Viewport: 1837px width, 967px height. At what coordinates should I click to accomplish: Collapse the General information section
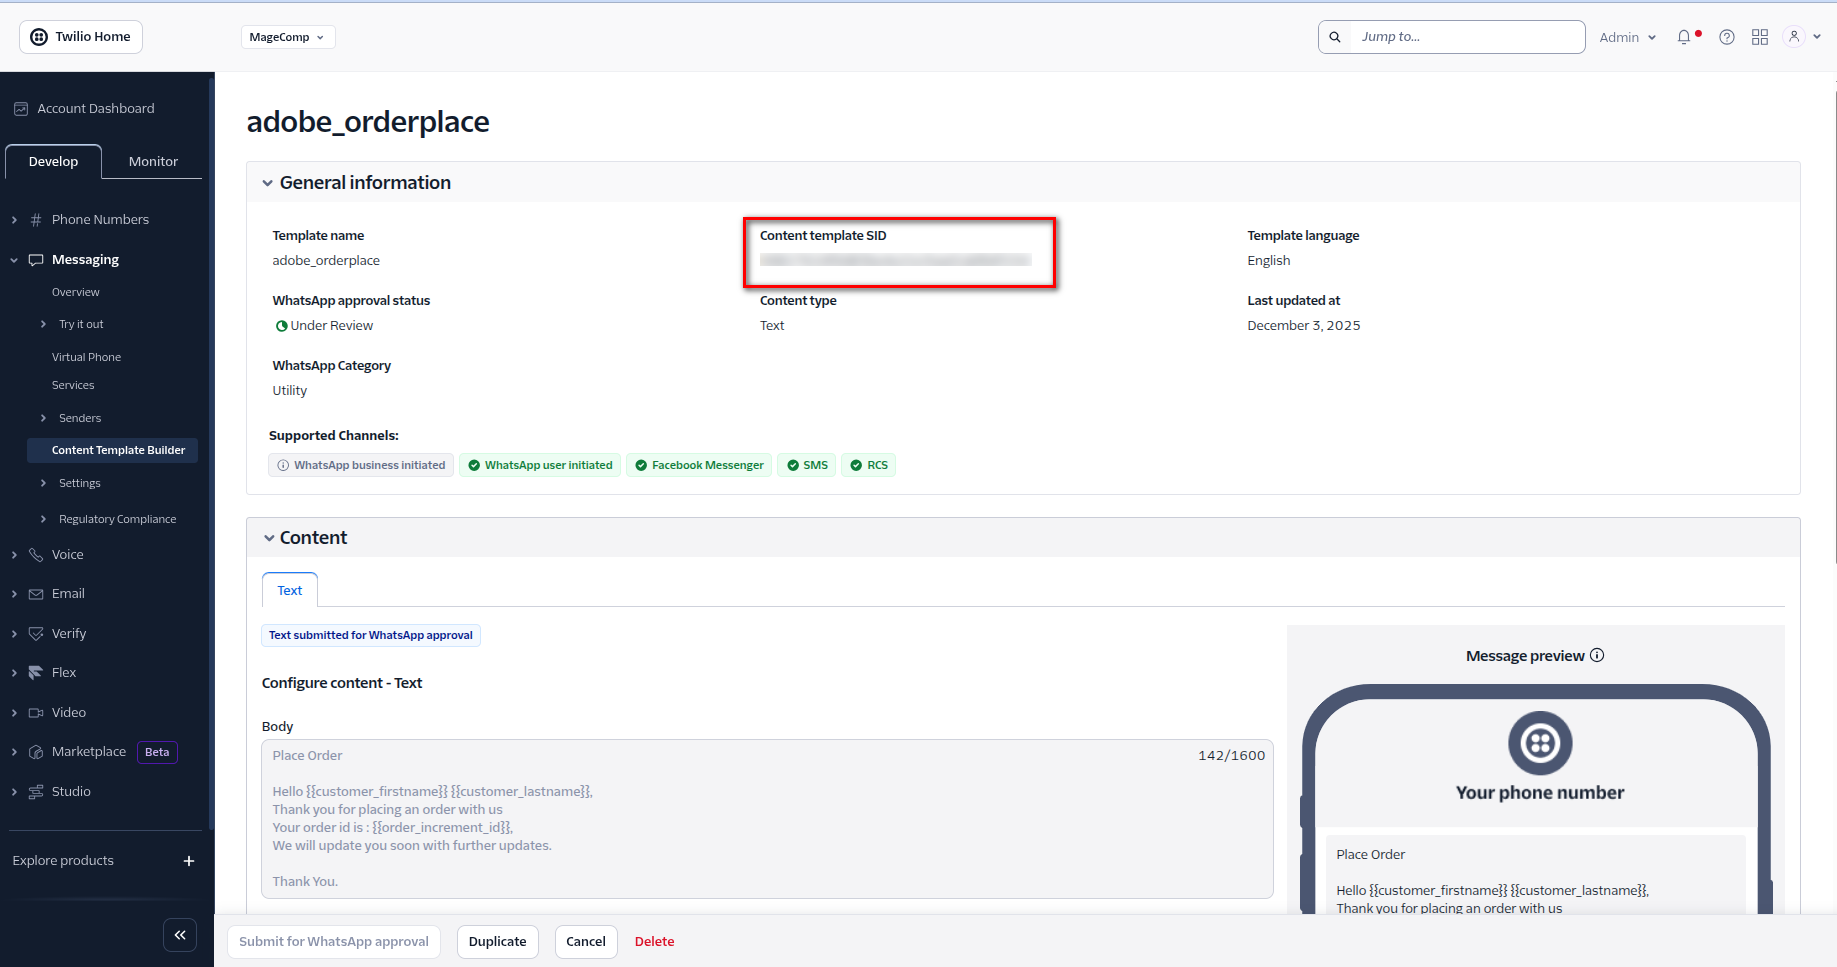coord(268,183)
